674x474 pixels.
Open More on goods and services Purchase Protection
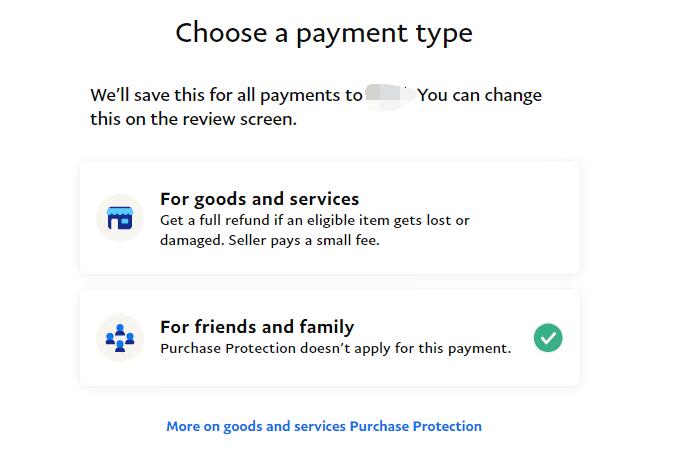click(324, 426)
